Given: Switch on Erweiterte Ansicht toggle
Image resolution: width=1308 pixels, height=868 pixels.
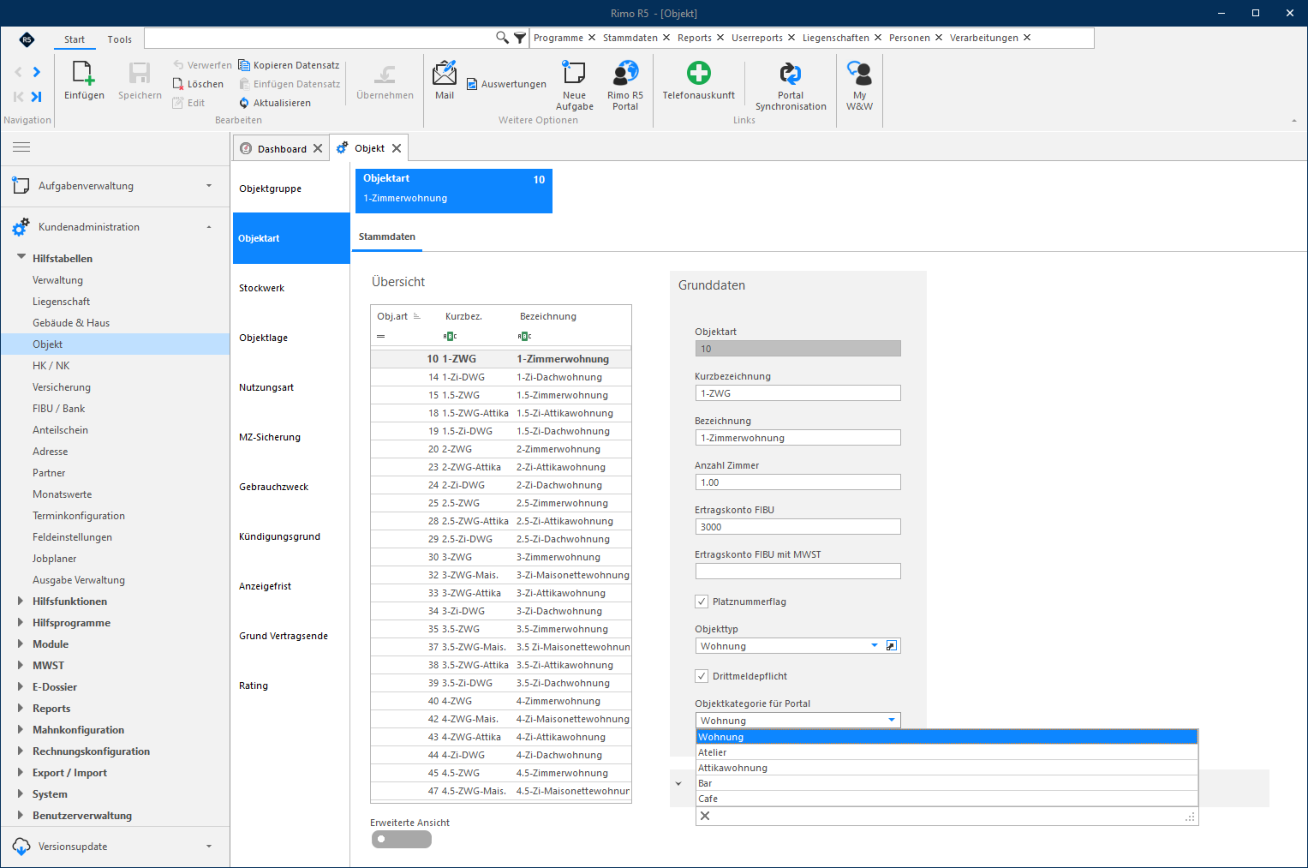Looking at the screenshot, I should (x=401, y=839).
